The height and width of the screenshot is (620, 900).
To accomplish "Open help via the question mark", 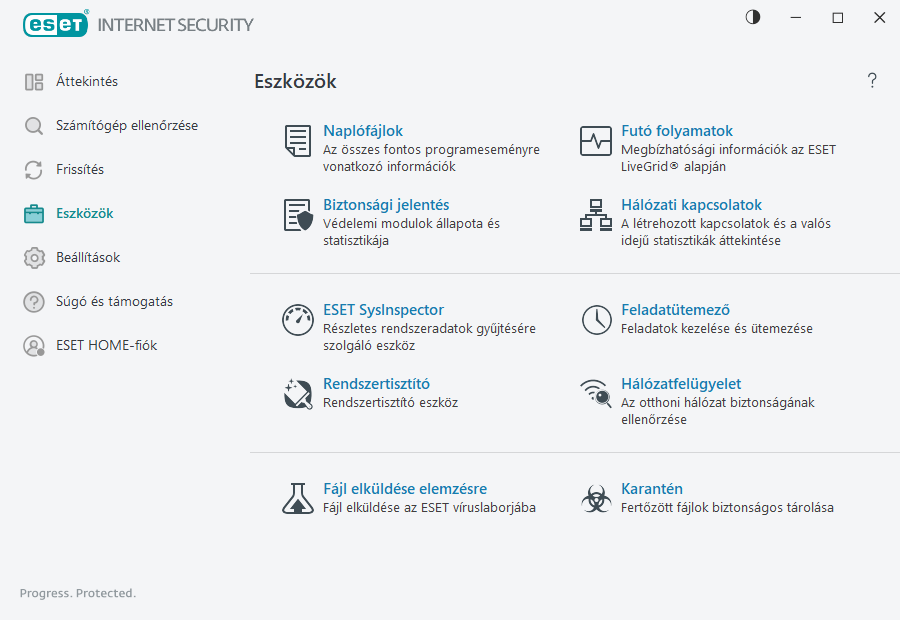I will click(871, 80).
